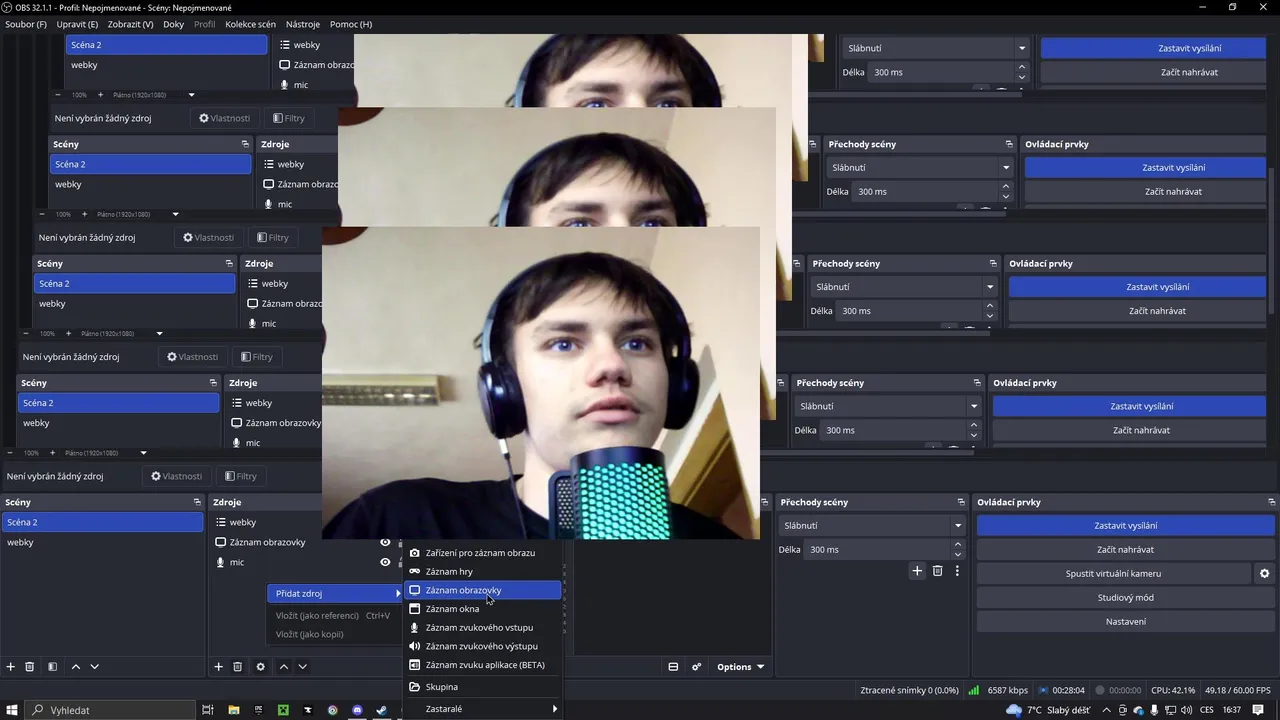Select Záznam okna in the source submenu
The image size is (1280, 720).
[x=483, y=609]
